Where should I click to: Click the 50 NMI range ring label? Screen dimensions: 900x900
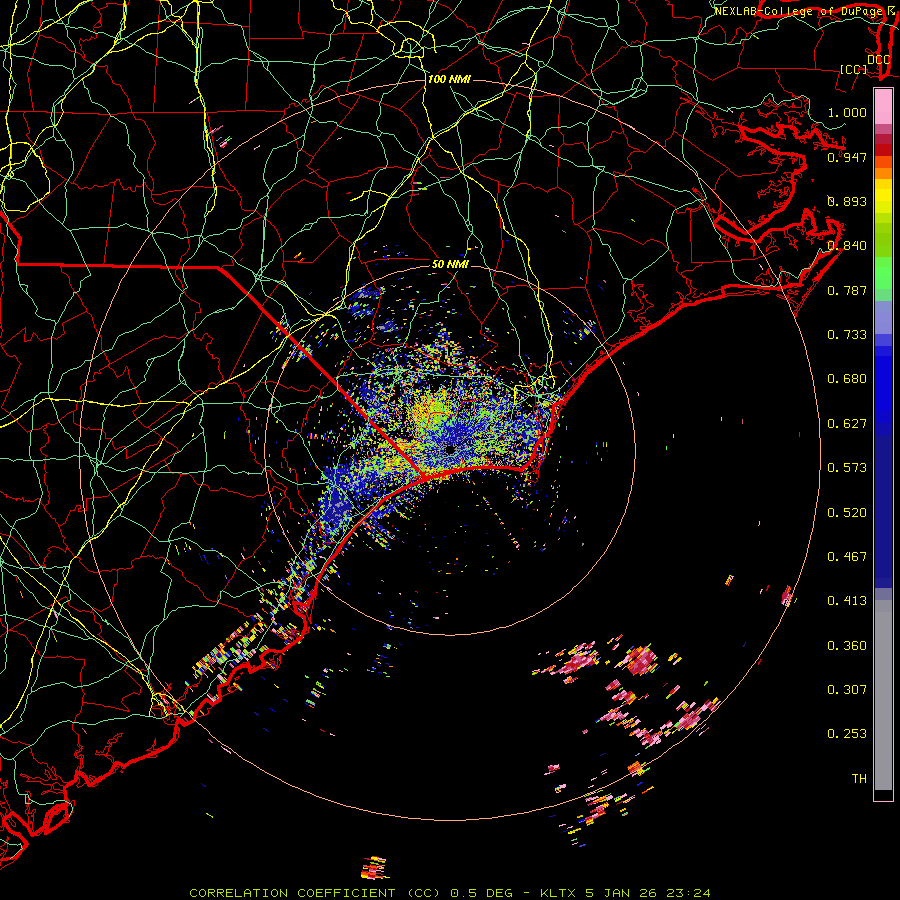450,264
